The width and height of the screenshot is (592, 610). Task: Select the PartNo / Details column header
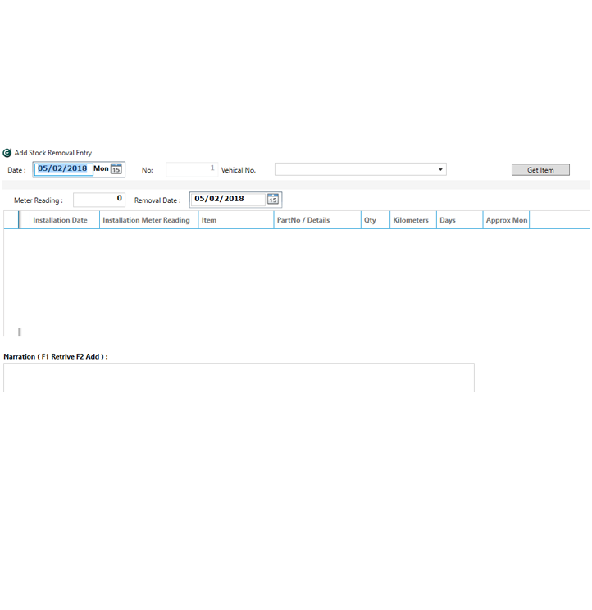click(x=317, y=220)
